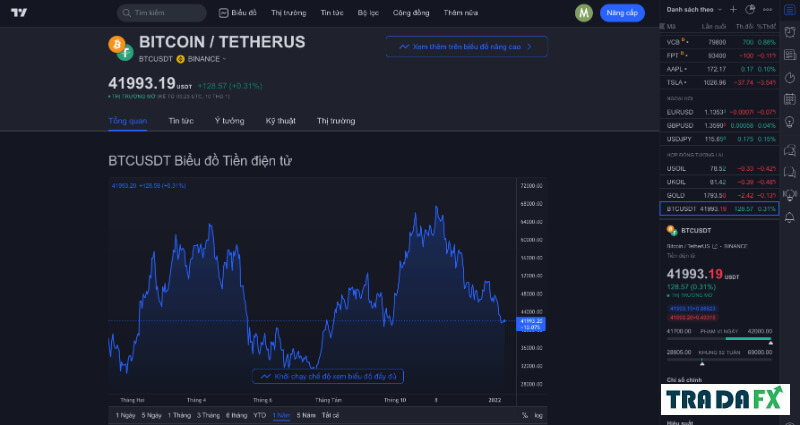Open watchlist advanced view pie icon

coord(750,10)
